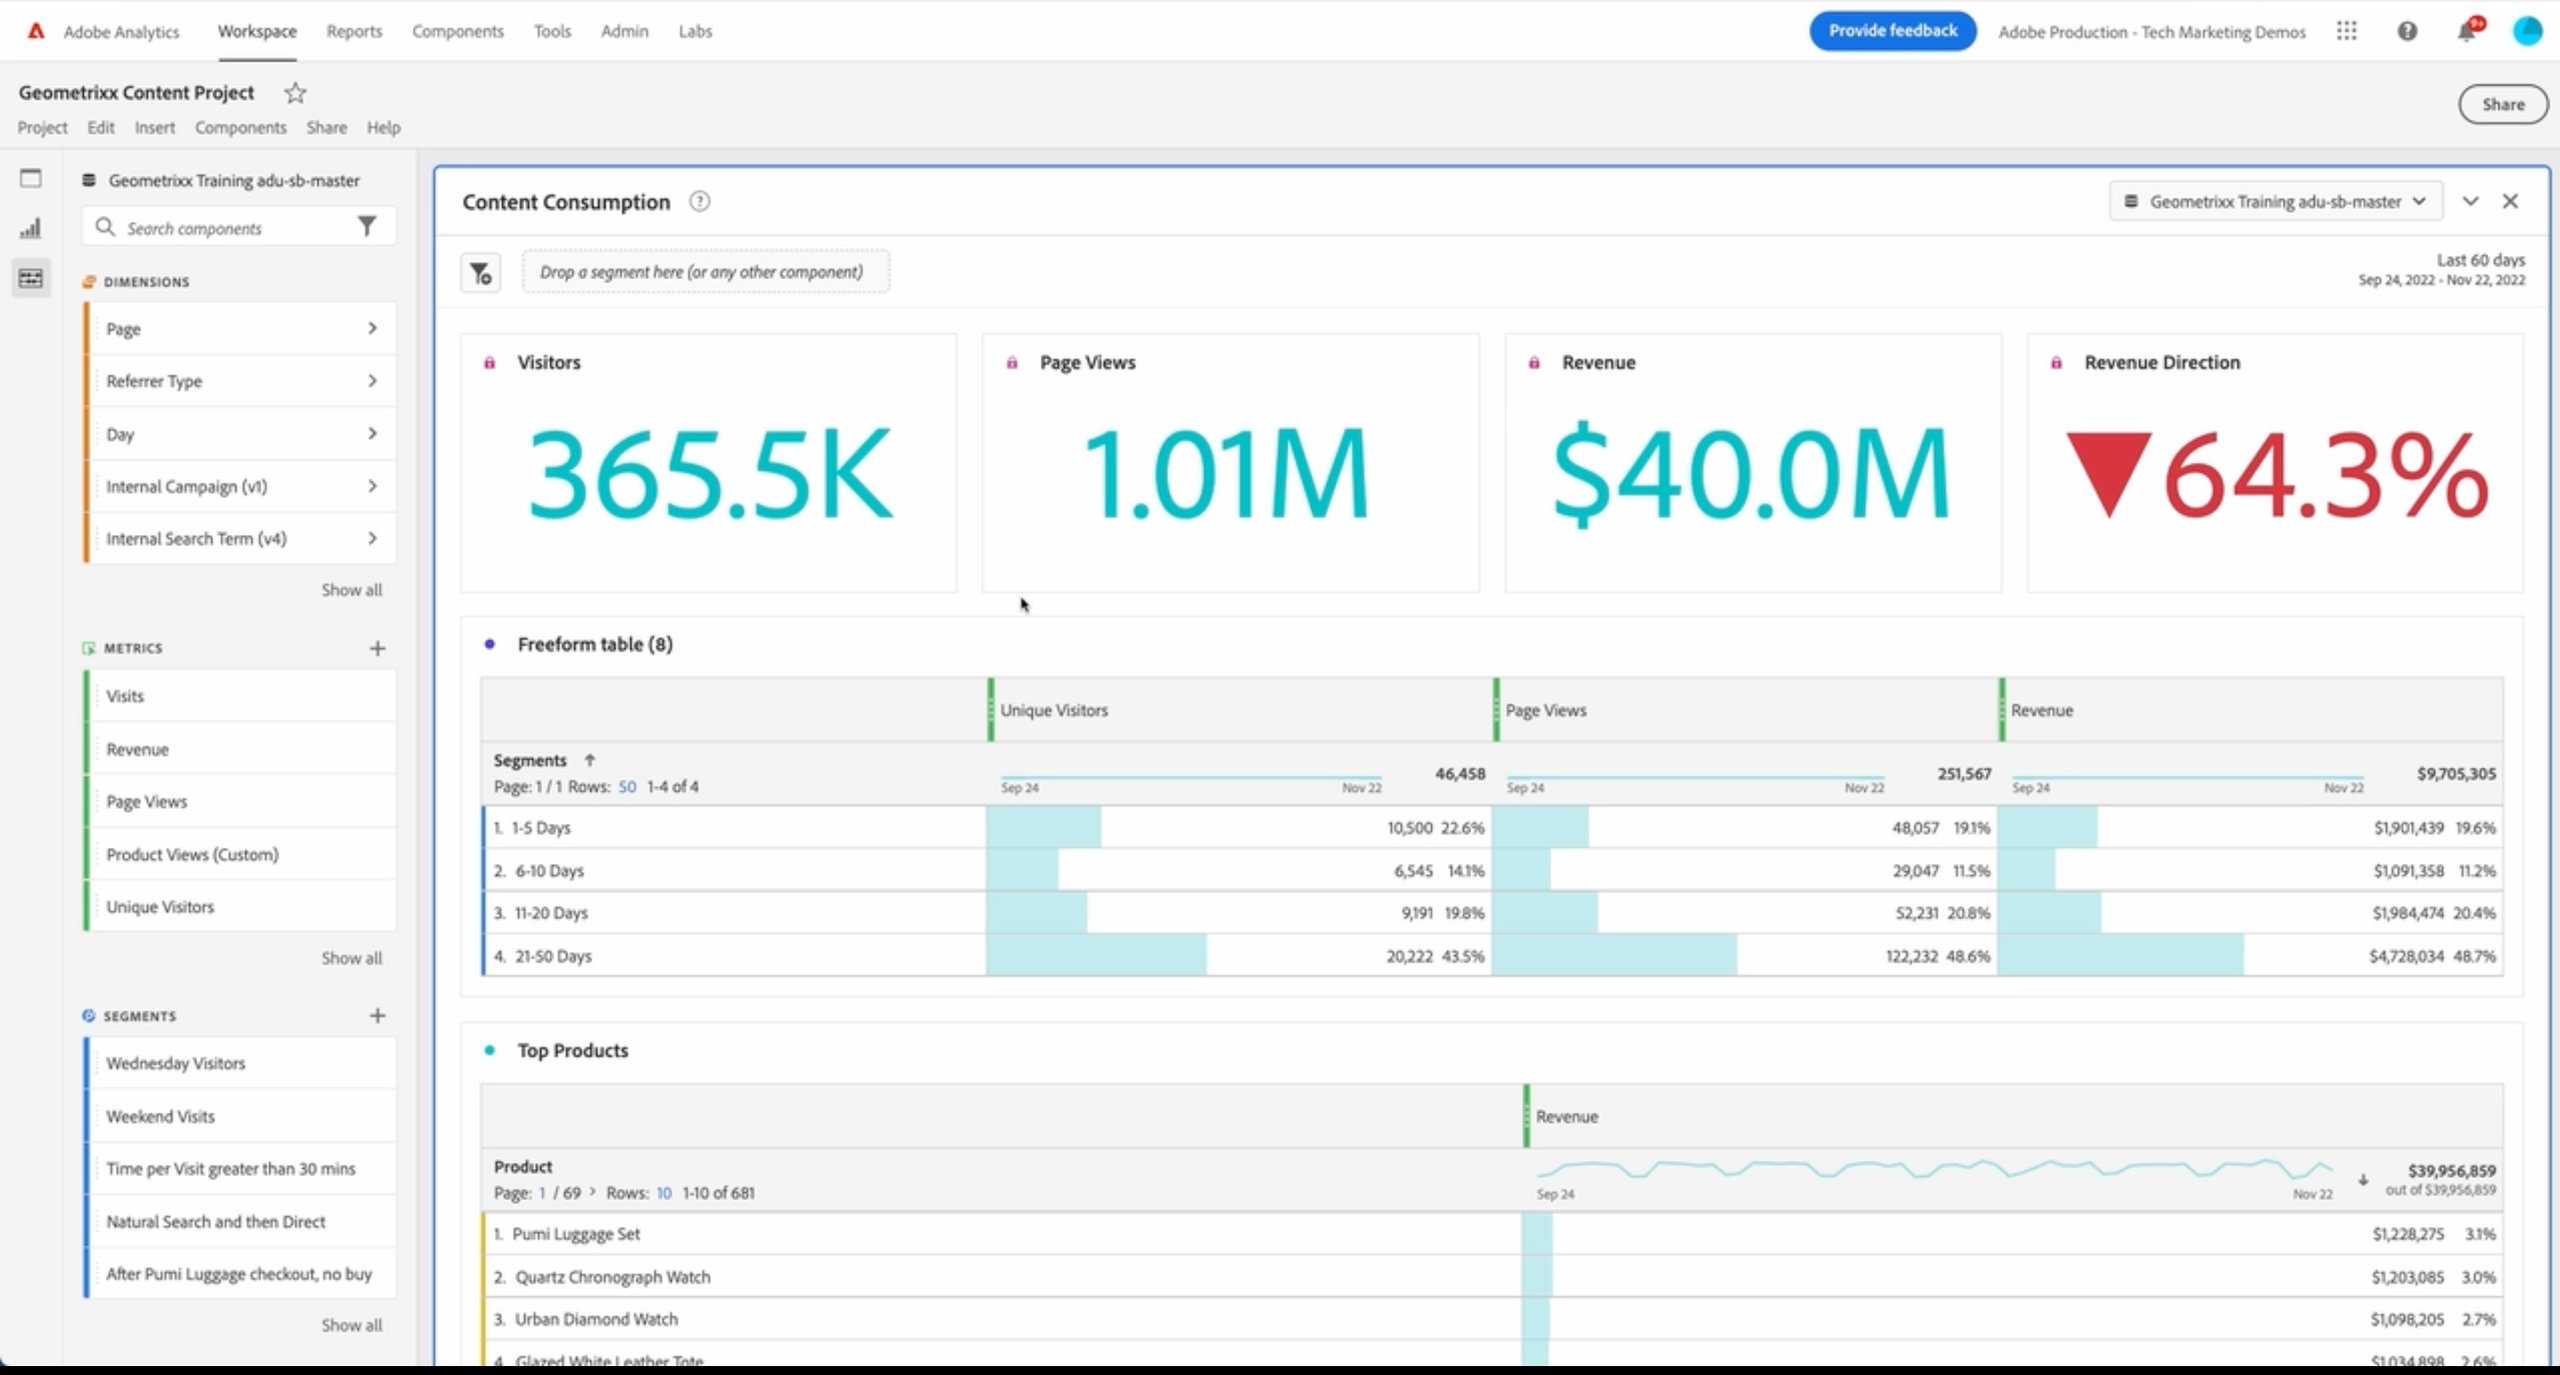2560x1375 pixels.
Task: Click the add metrics icon
Action: (x=374, y=645)
